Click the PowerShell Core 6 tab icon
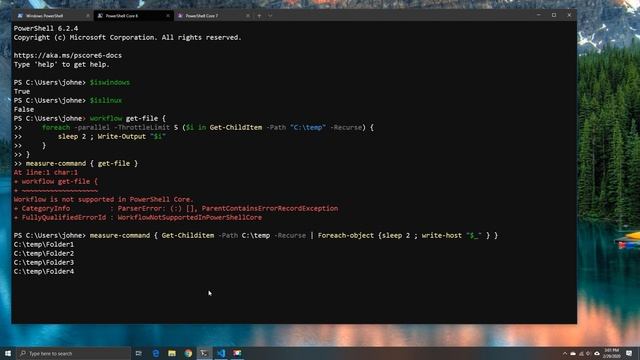Image resolution: width=640 pixels, height=360 pixels. pyautogui.click(x=100, y=16)
